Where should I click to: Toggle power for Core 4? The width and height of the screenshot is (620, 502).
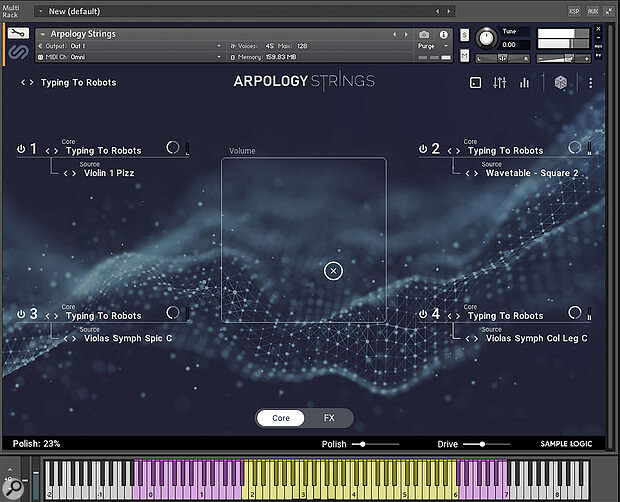coord(423,314)
